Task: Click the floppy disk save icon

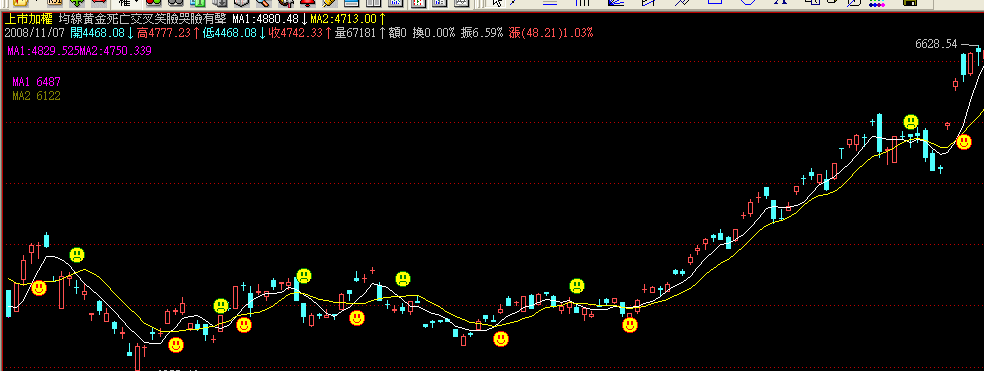Action: pos(909,3)
